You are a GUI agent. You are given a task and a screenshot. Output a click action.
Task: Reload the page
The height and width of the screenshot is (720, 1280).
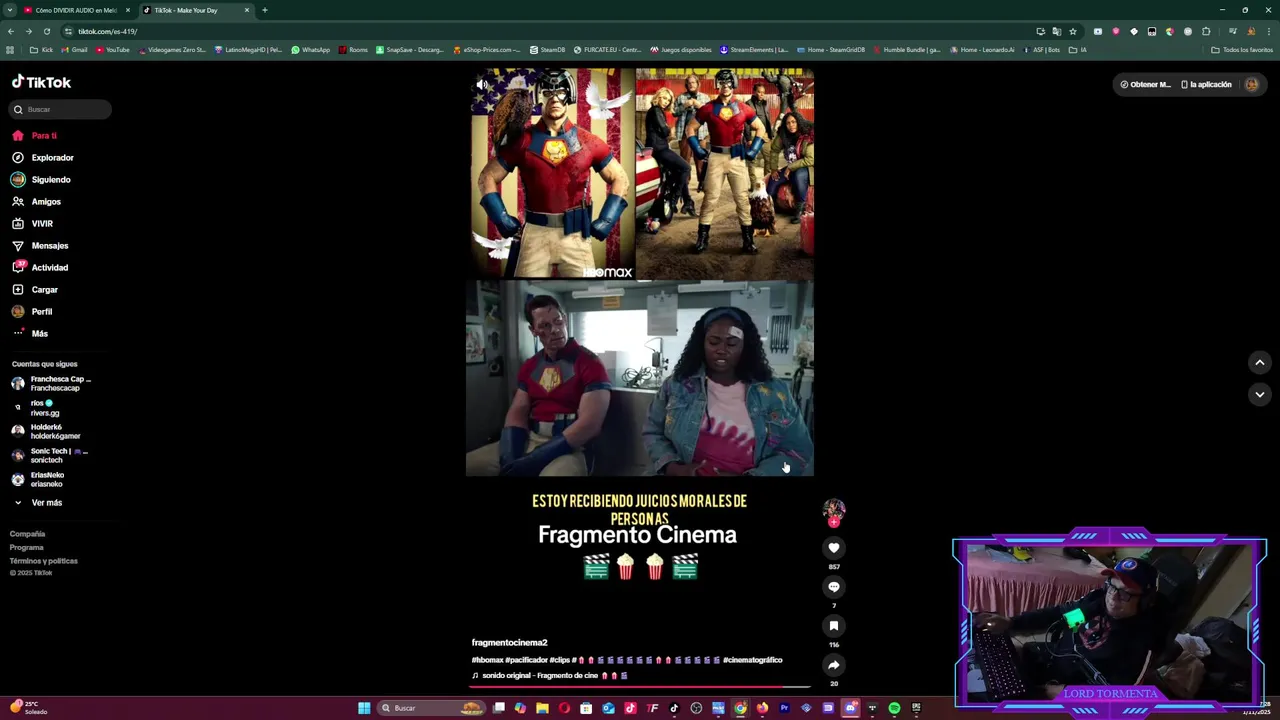click(46, 31)
